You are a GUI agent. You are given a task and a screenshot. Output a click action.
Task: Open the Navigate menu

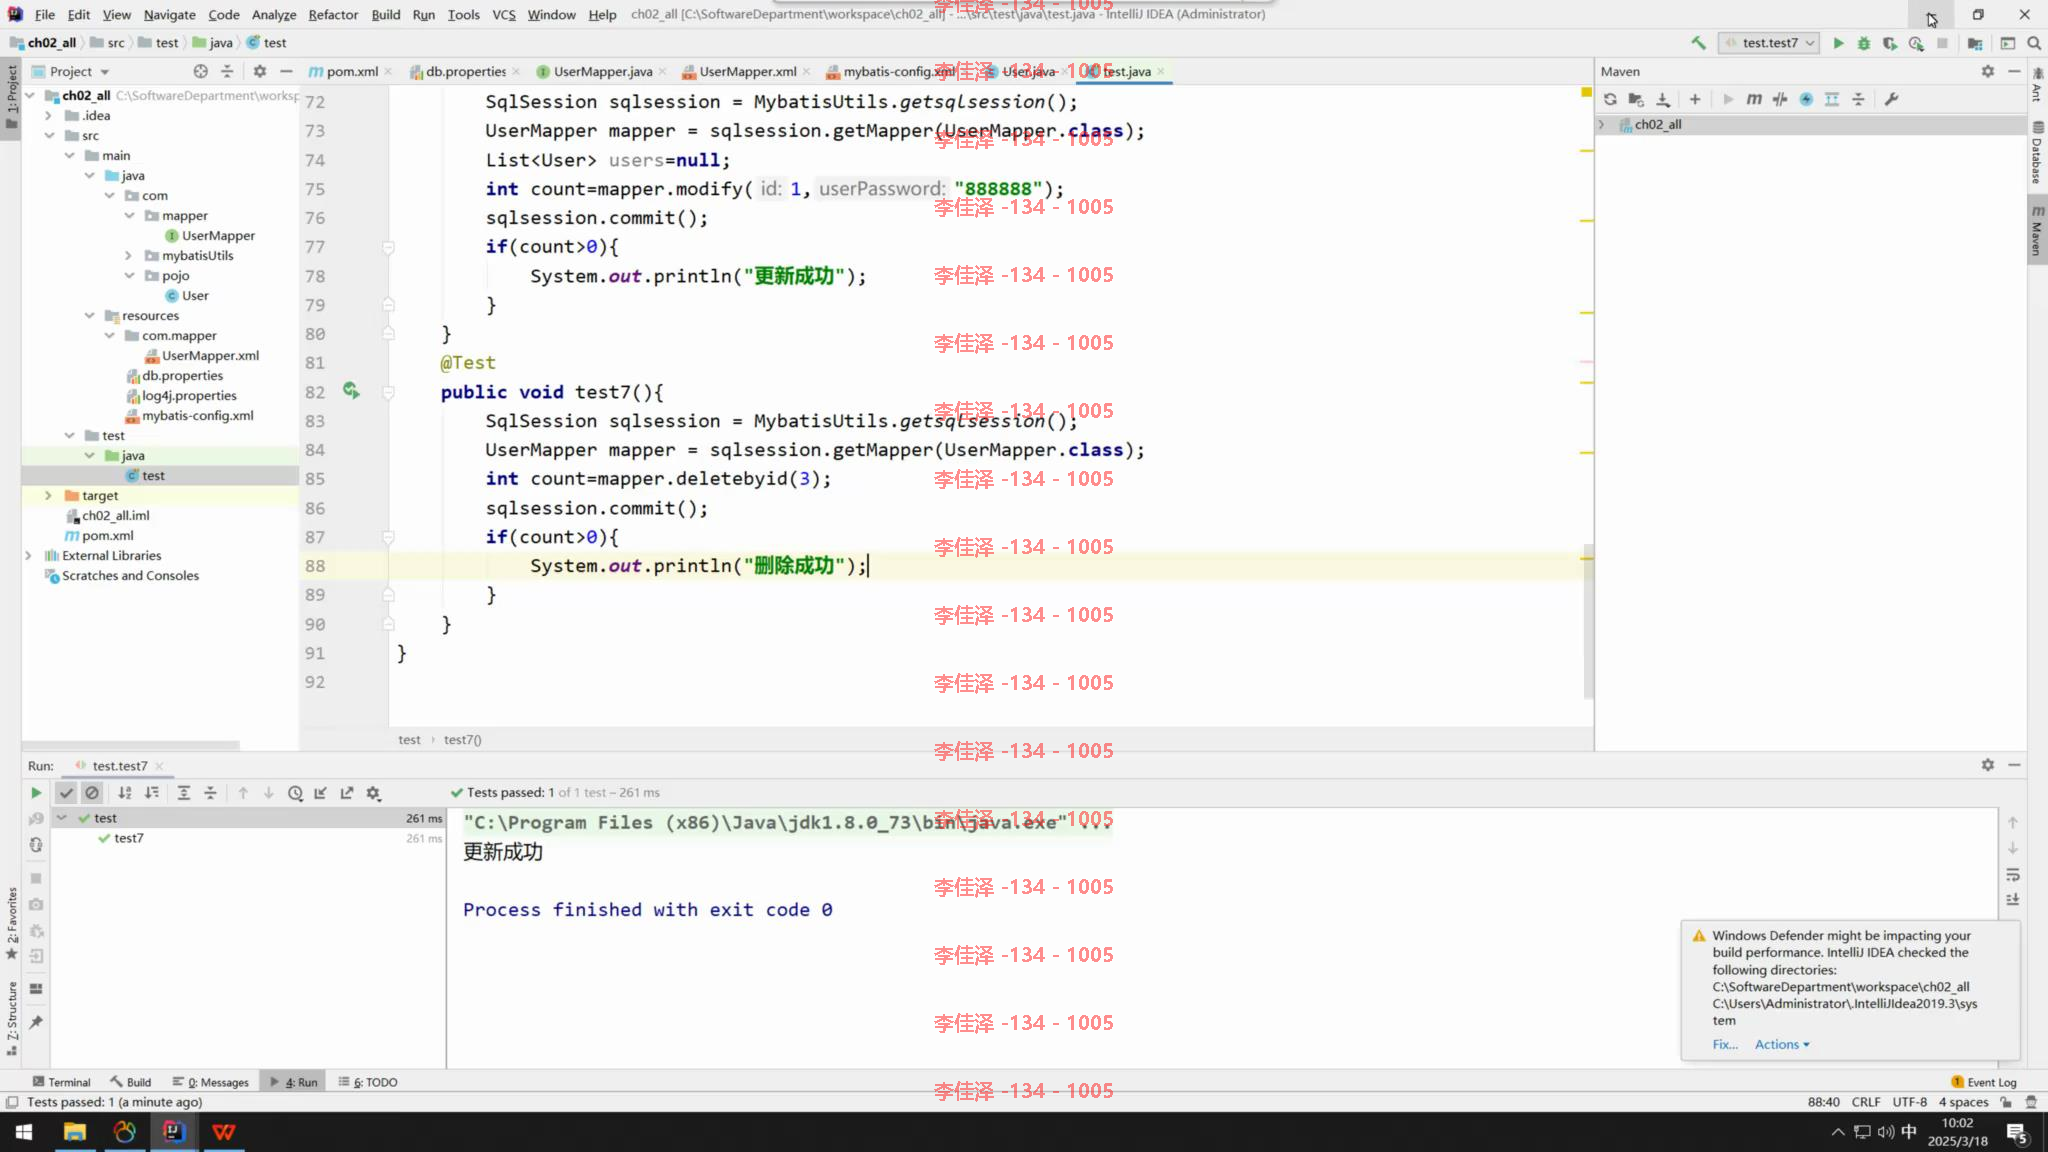point(169,14)
